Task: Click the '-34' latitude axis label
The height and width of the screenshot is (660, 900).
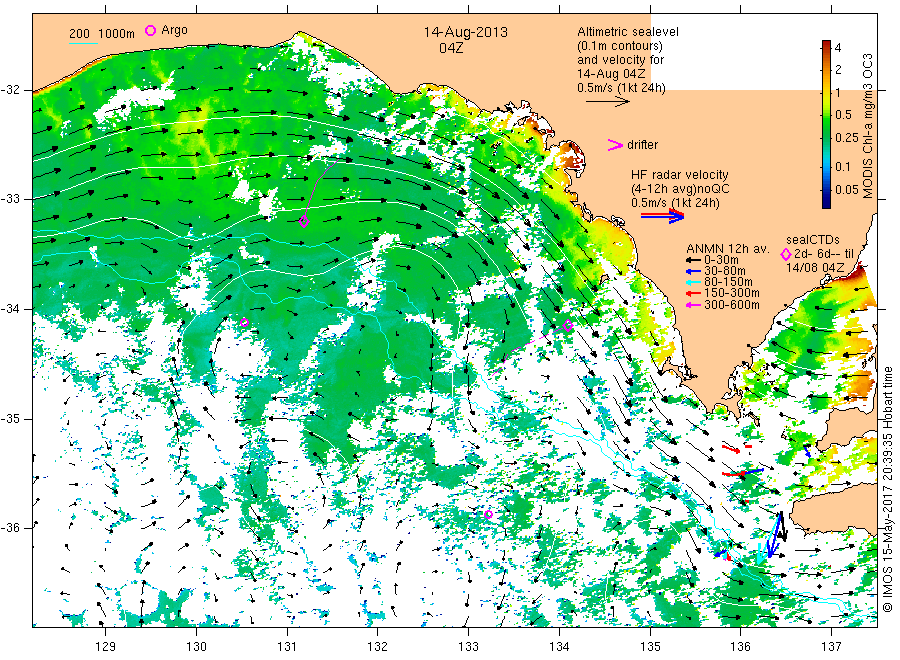Action: pyautogui.click(x=10, y=309)
